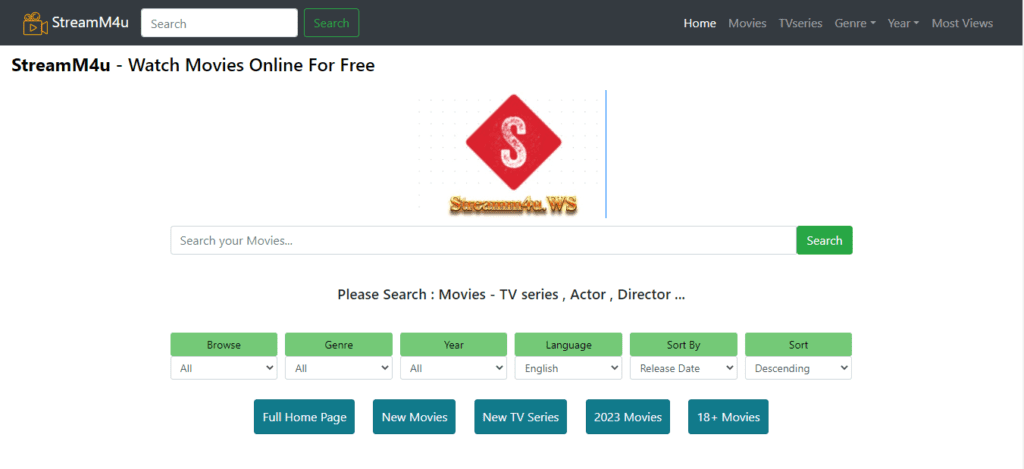1024x469 pixels.
Task: Click the StreamM4u camera logo icon
Action: click(x=35, y=24)
